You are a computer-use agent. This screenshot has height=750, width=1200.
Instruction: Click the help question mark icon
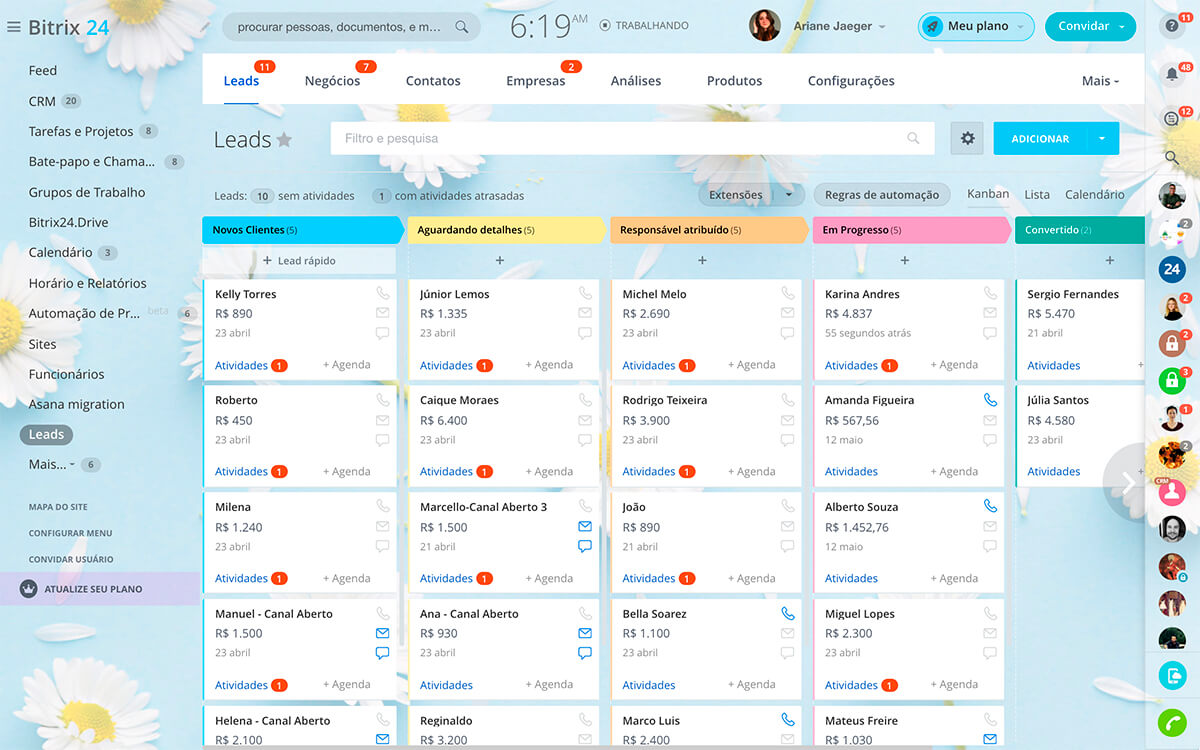click(x=1172, y=27)
